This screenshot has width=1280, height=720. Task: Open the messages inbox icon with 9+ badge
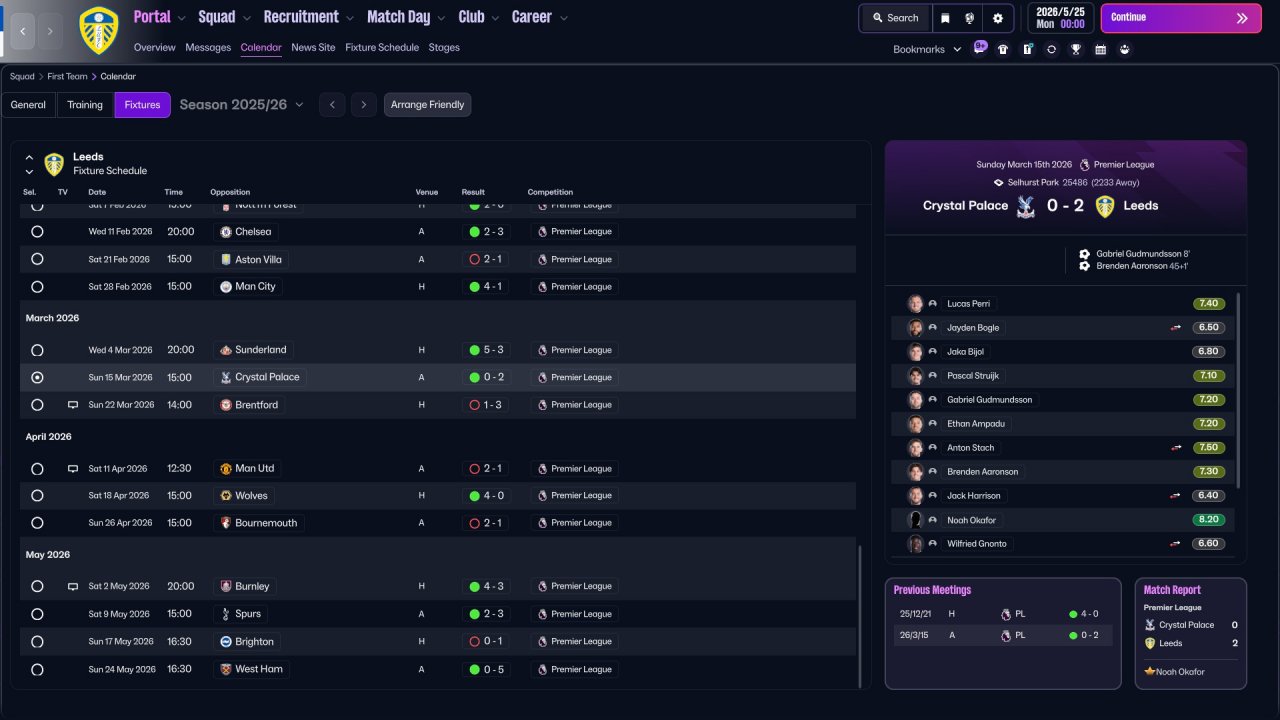[x=979, y=48]
